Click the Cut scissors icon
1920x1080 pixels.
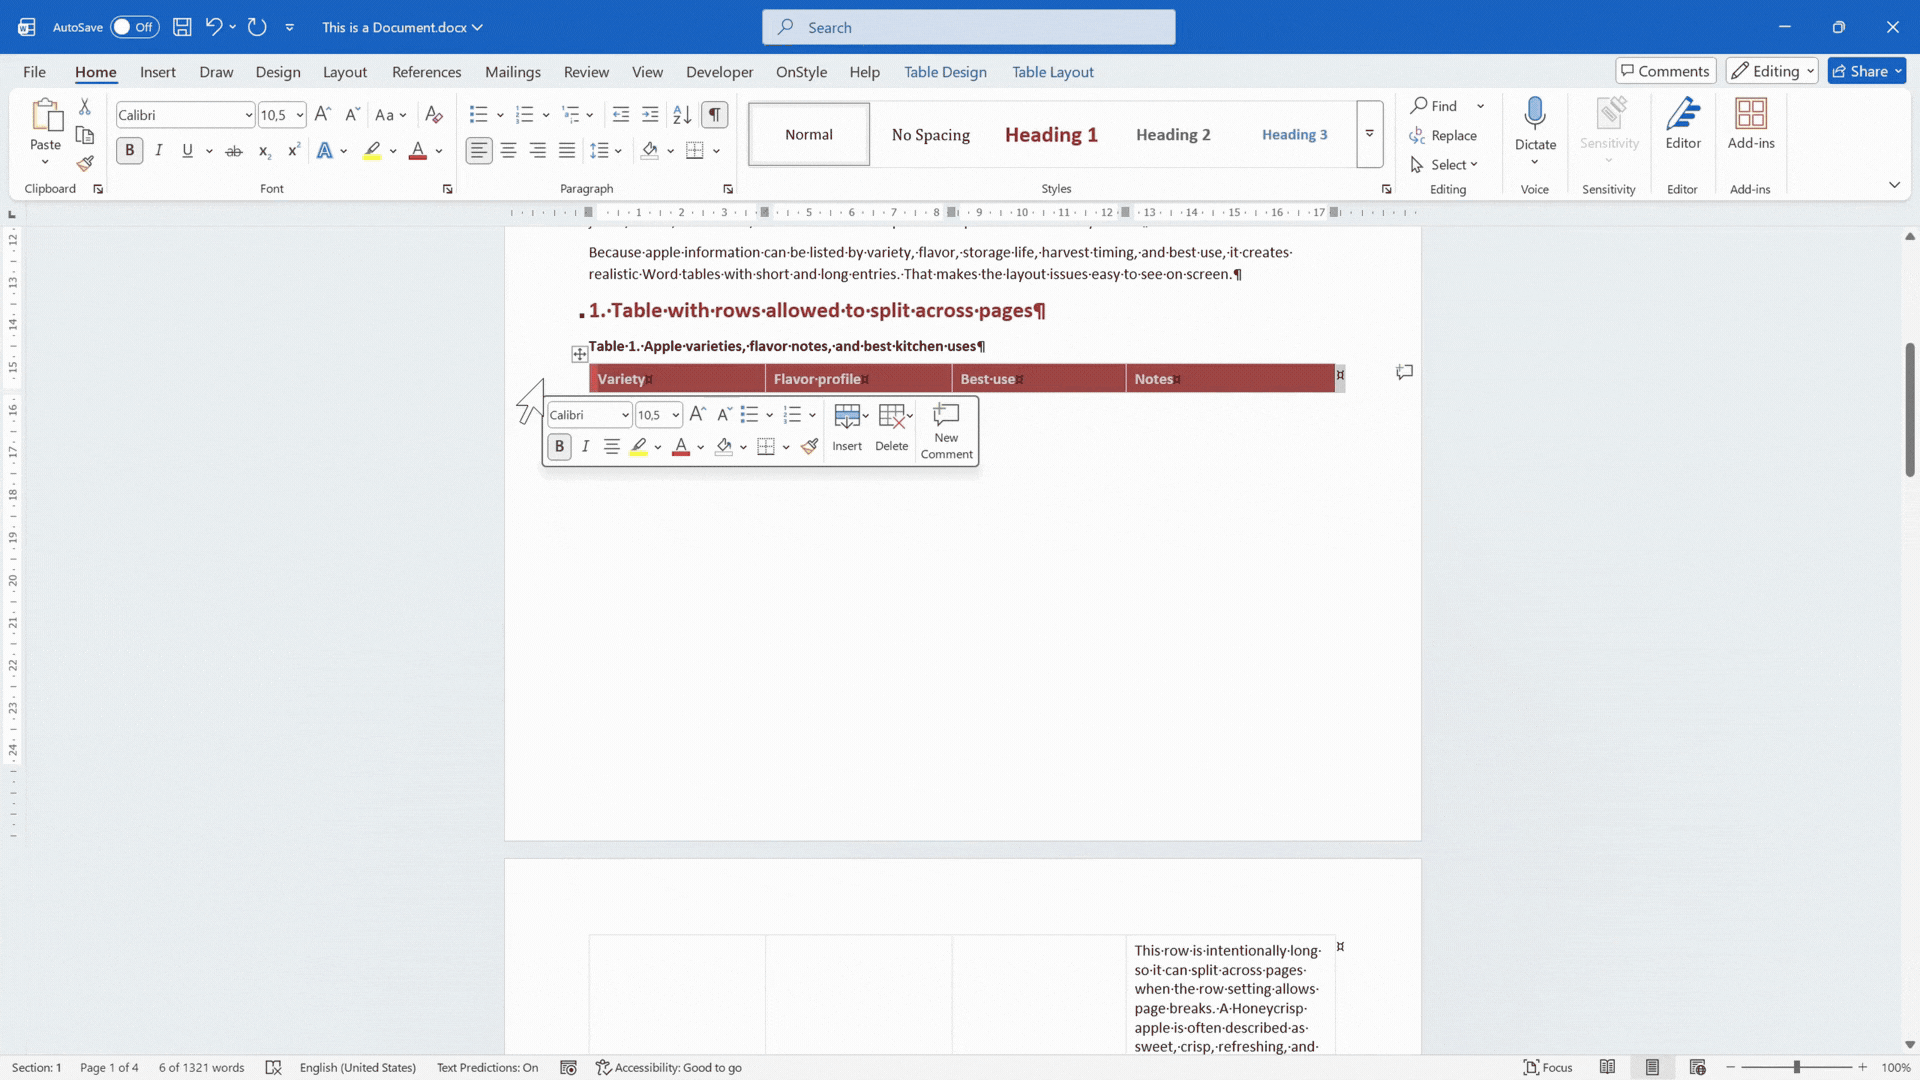click(x=85, y=106)
